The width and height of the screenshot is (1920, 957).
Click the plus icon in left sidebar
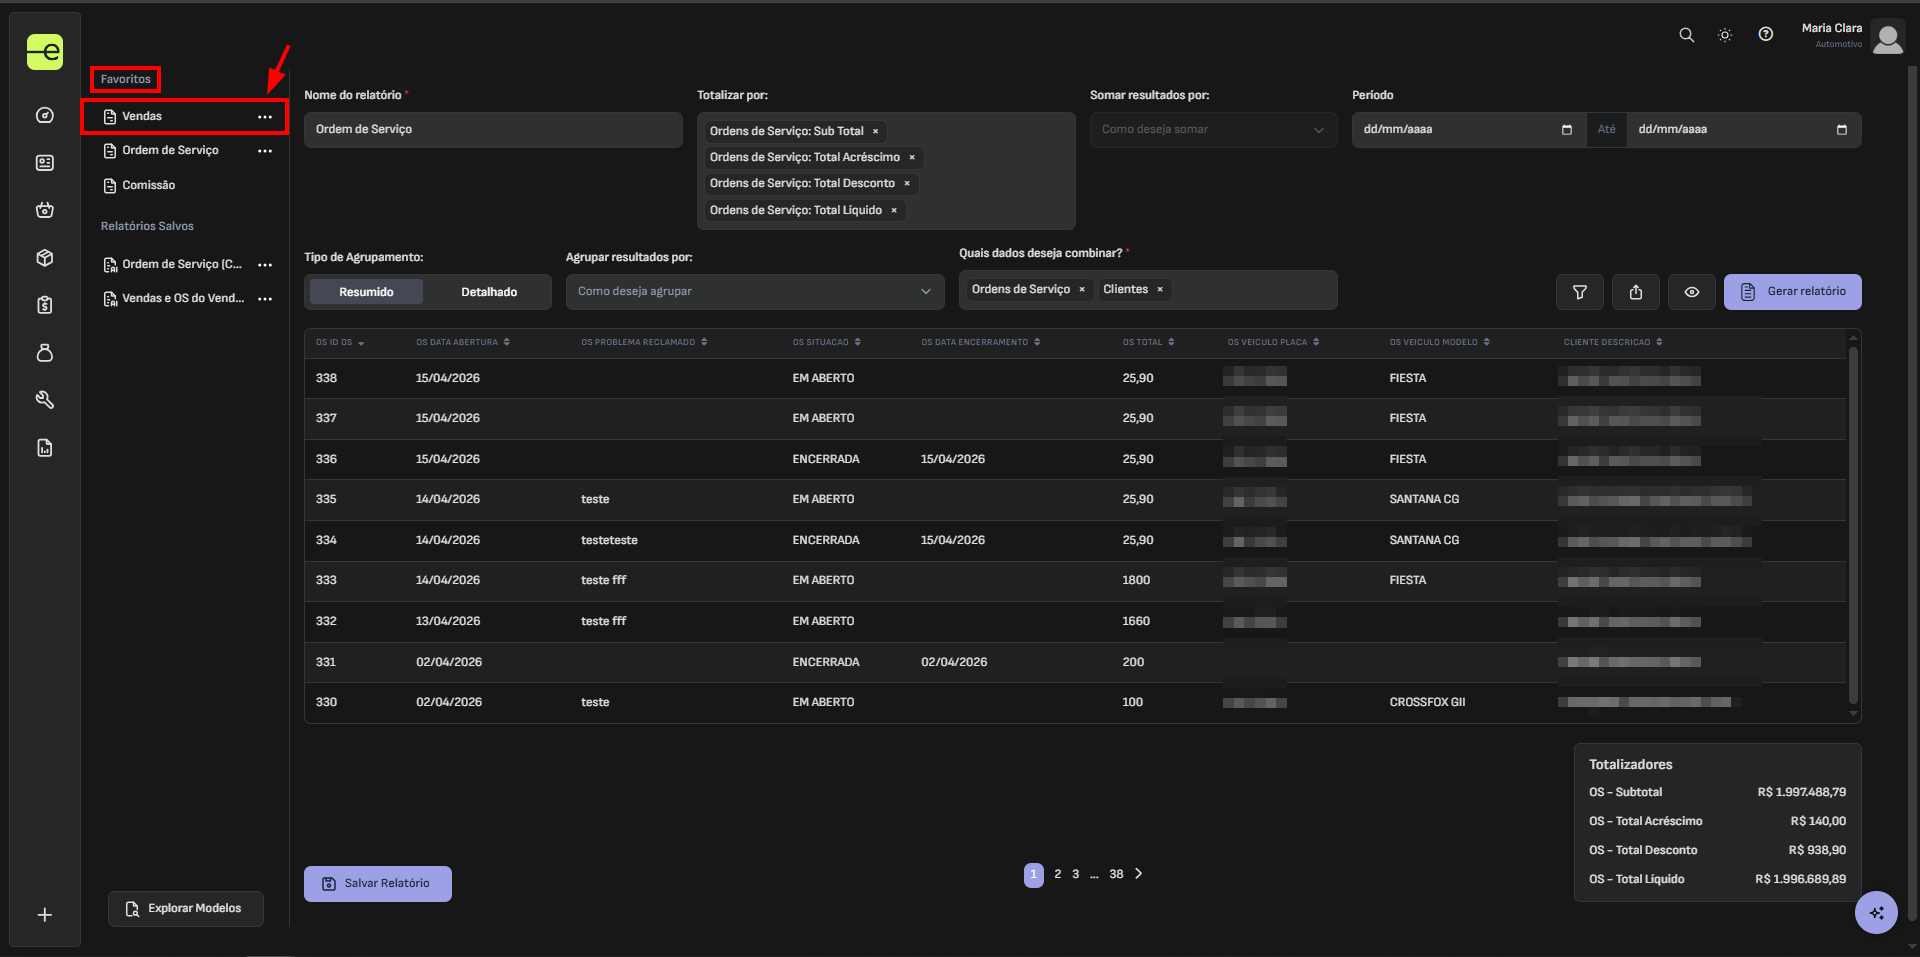click(45, 915)
